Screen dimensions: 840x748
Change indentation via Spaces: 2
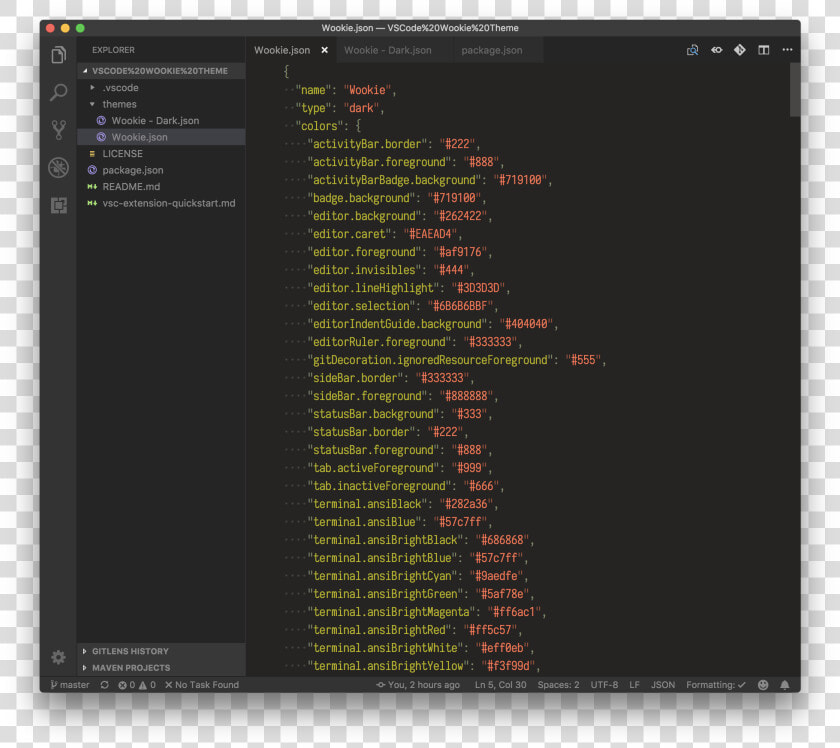558,685
